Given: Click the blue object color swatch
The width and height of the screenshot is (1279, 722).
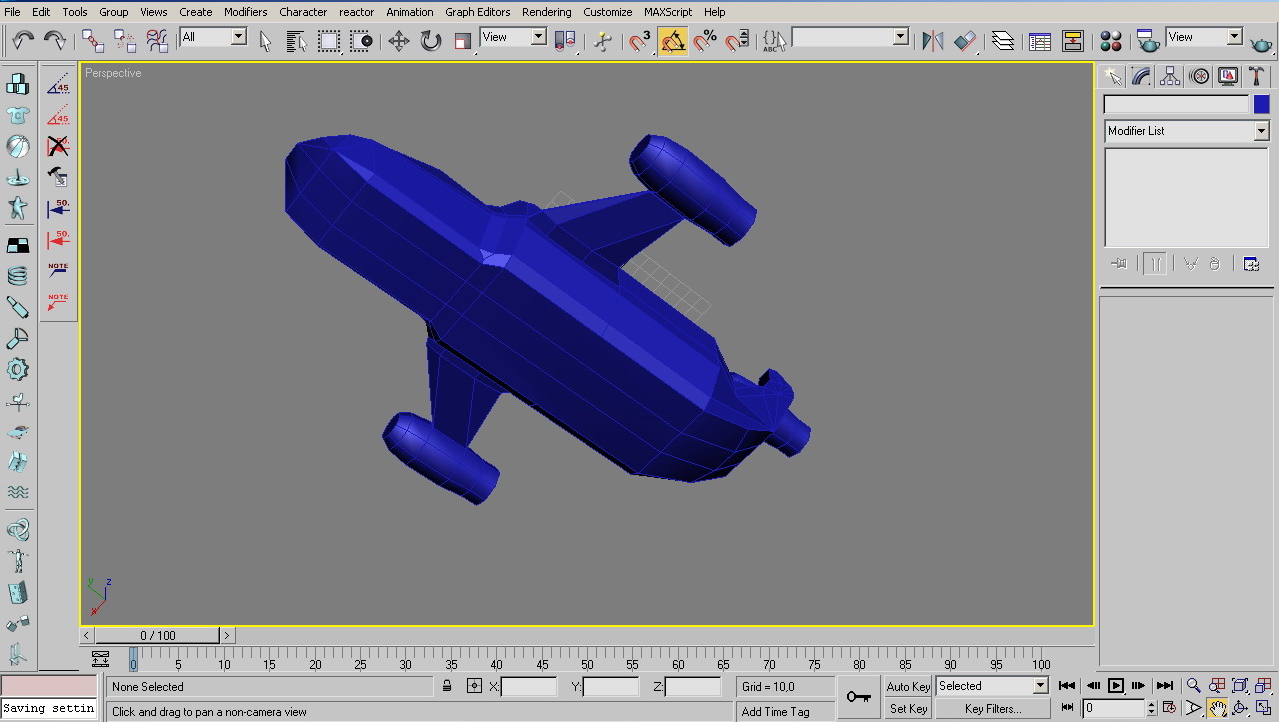Looking at the screenshot, I should pos(1261,104).
